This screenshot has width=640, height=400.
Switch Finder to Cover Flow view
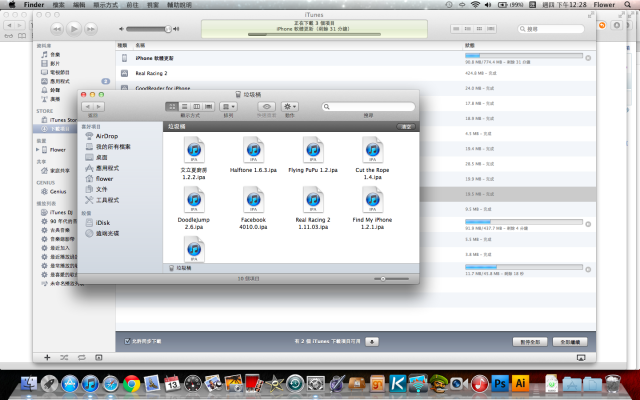pyautogui.click(x=209, y=107)
